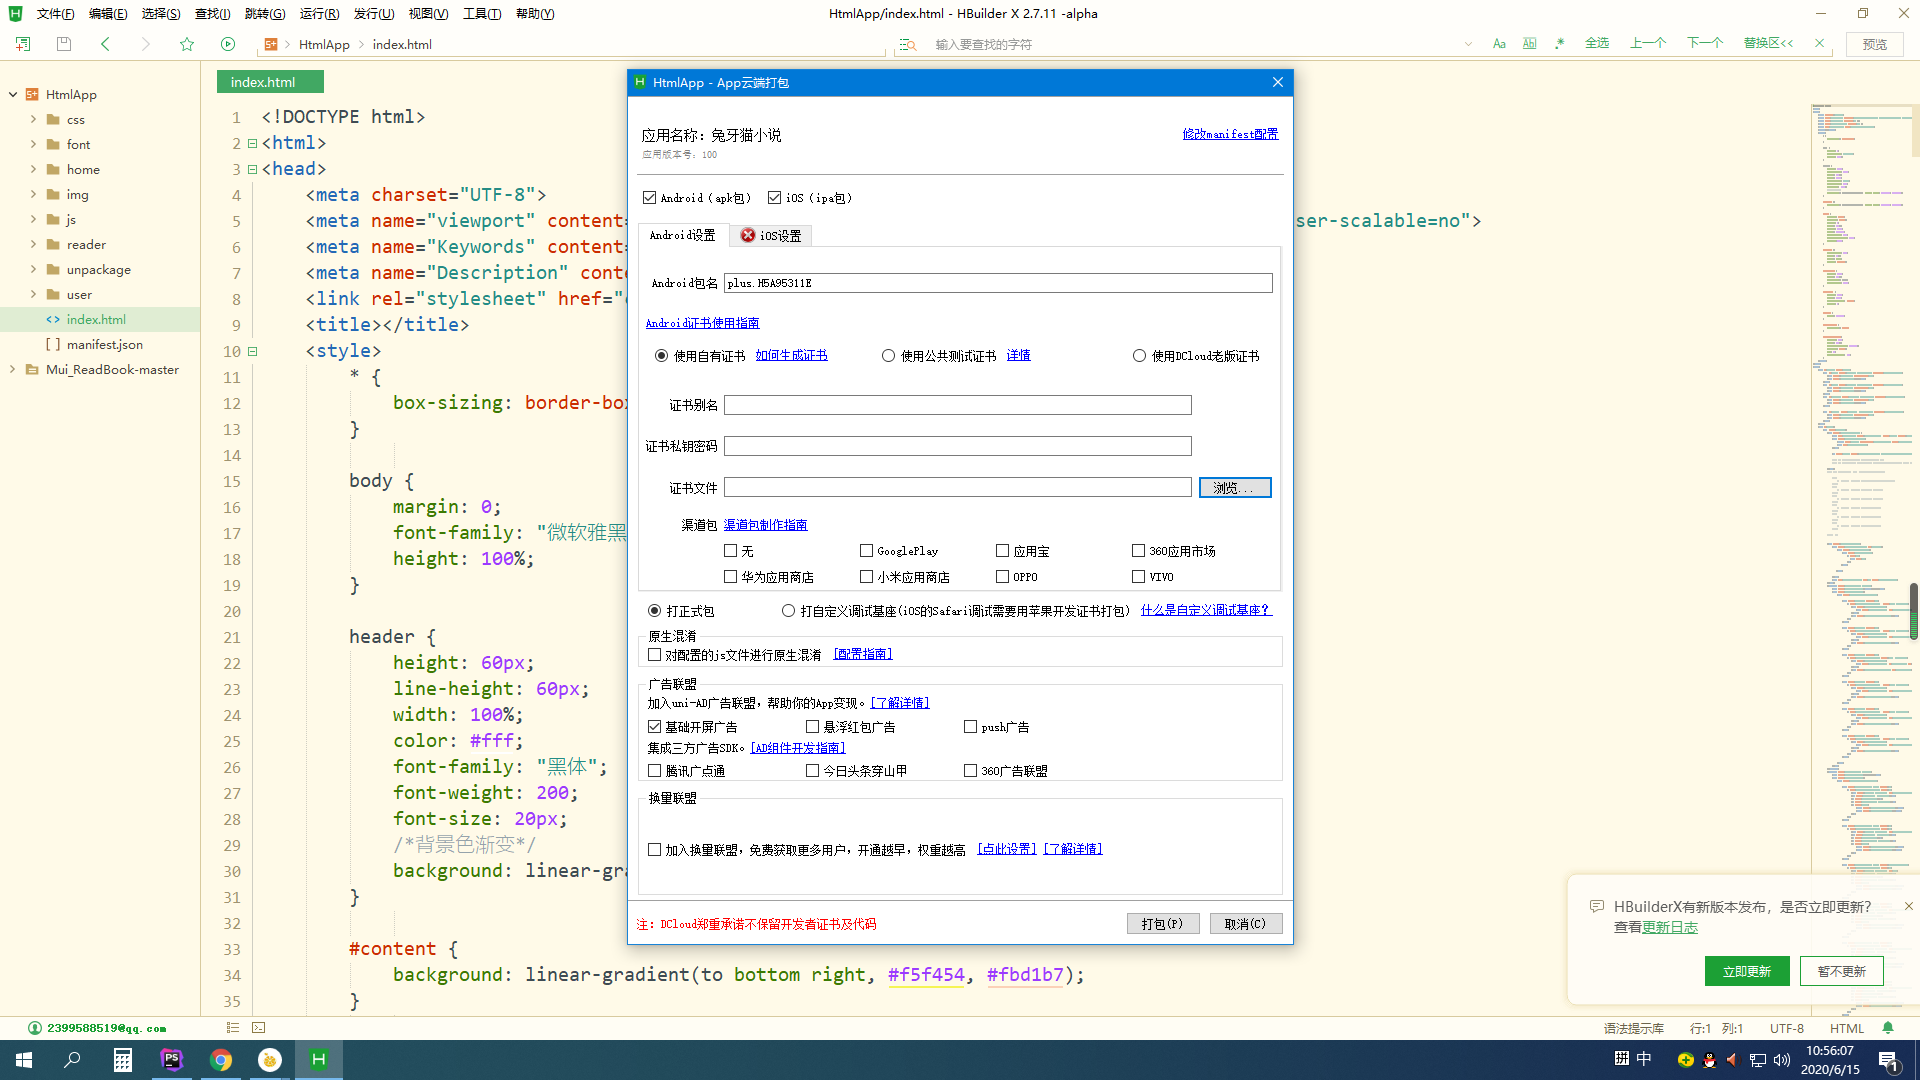Click the Android包名 input field

998,283
